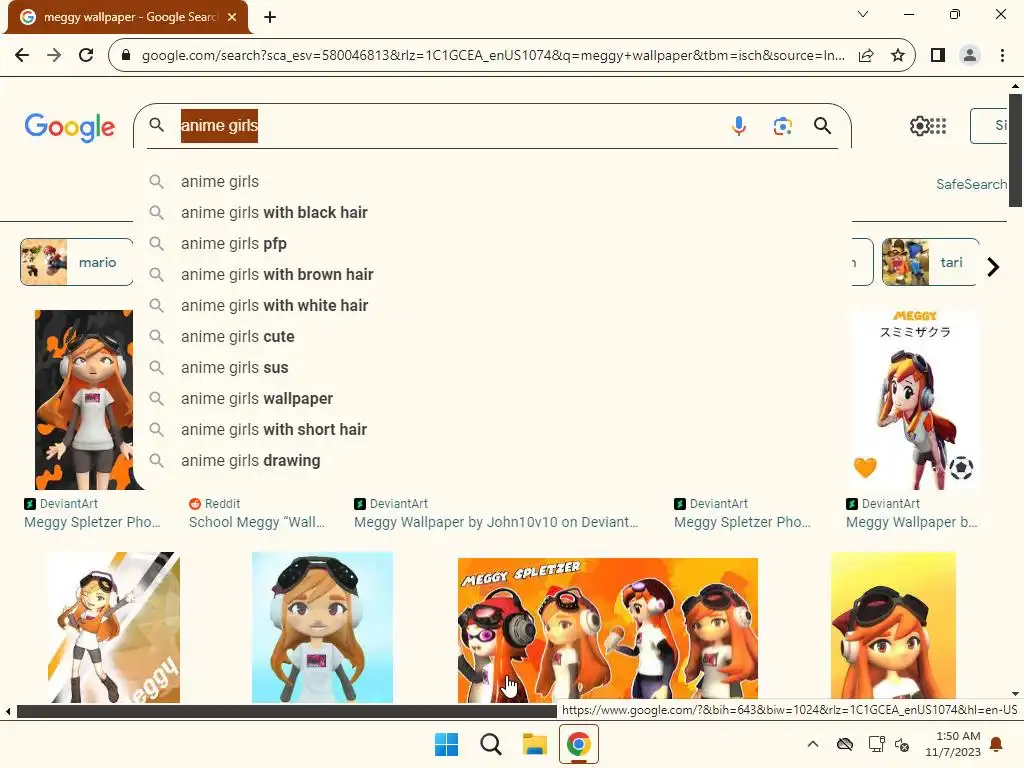Screen dimensions: 1024x768
Task: Open Google Lens image search
Action: coord(782,125)
